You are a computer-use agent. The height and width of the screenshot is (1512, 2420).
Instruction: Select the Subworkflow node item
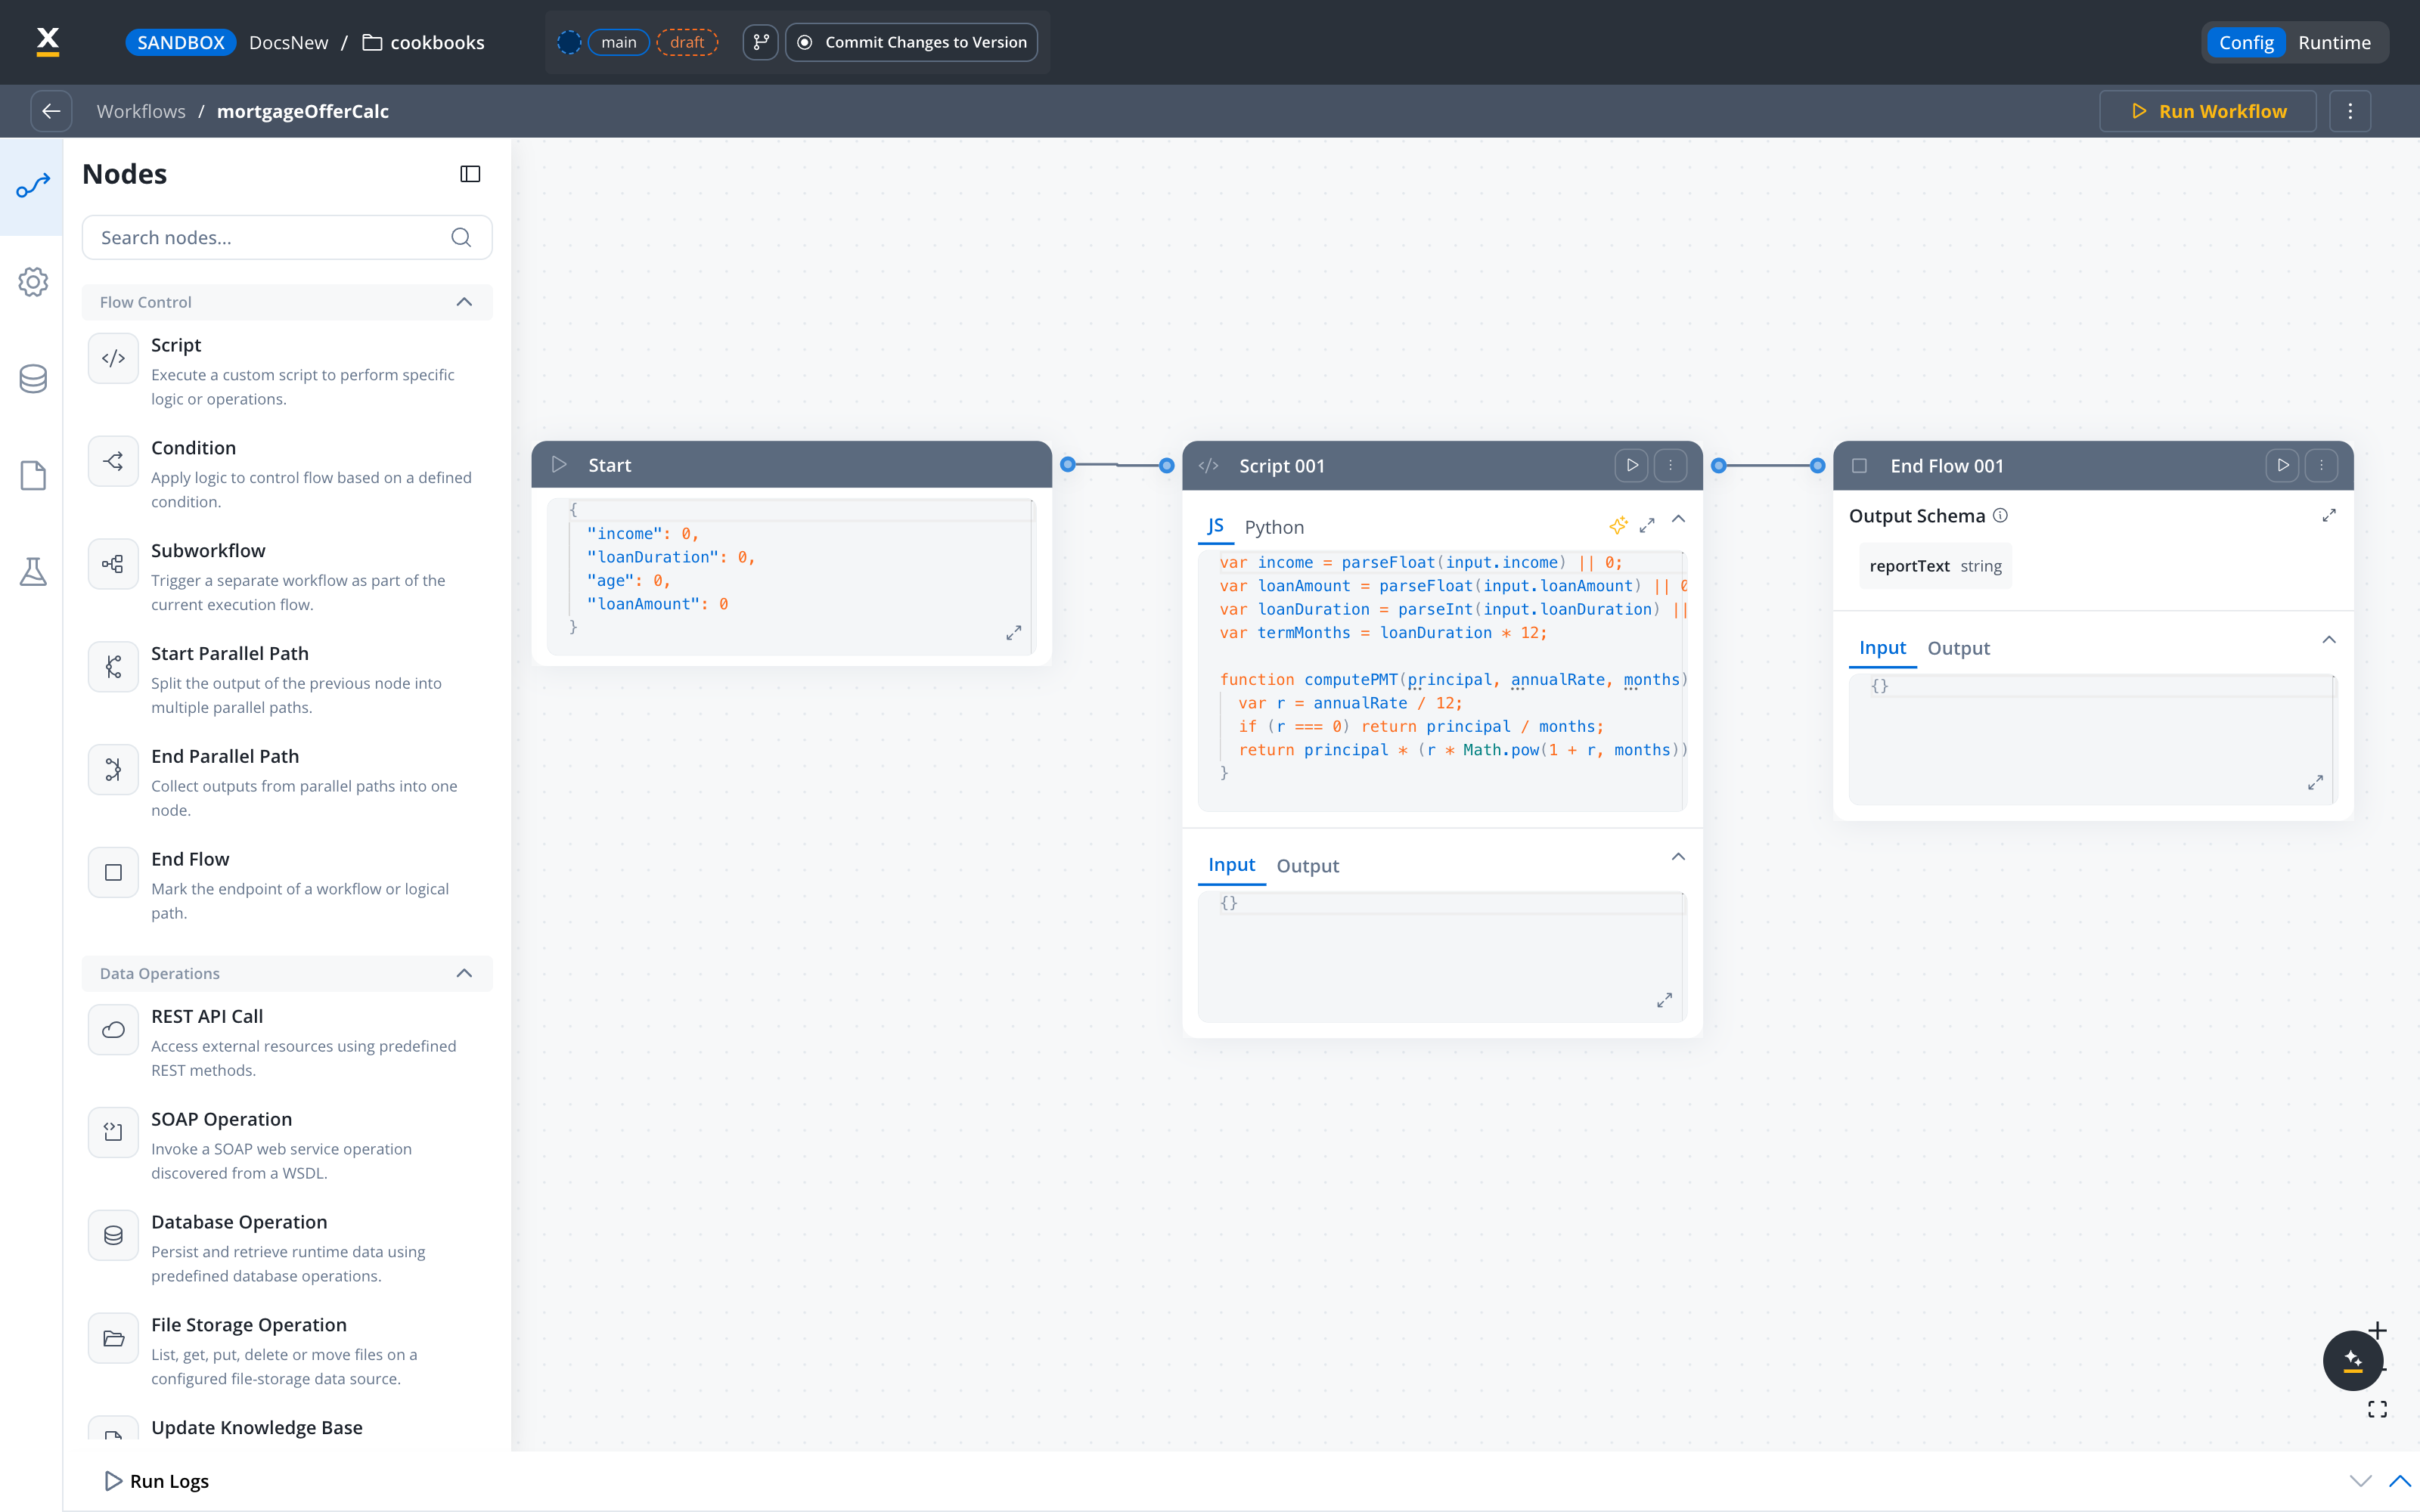[287, 577]
